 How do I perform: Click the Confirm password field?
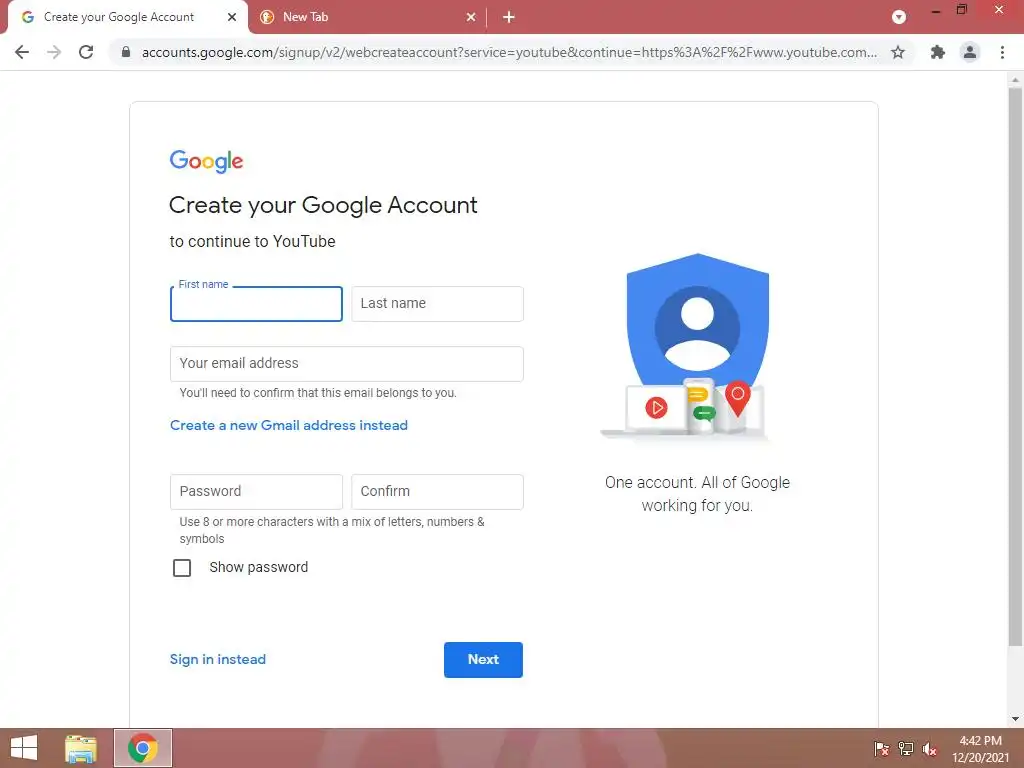[x=438, y=492]
